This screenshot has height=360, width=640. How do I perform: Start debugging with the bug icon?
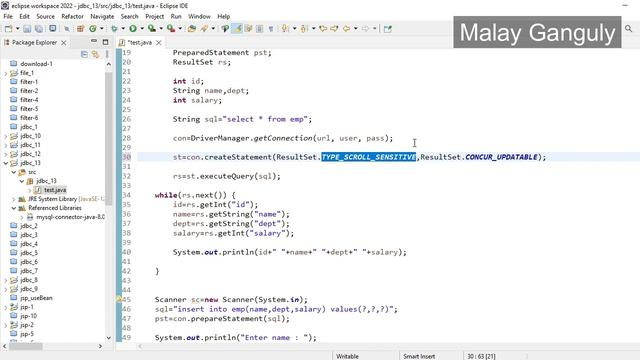[x=114, y=29]
